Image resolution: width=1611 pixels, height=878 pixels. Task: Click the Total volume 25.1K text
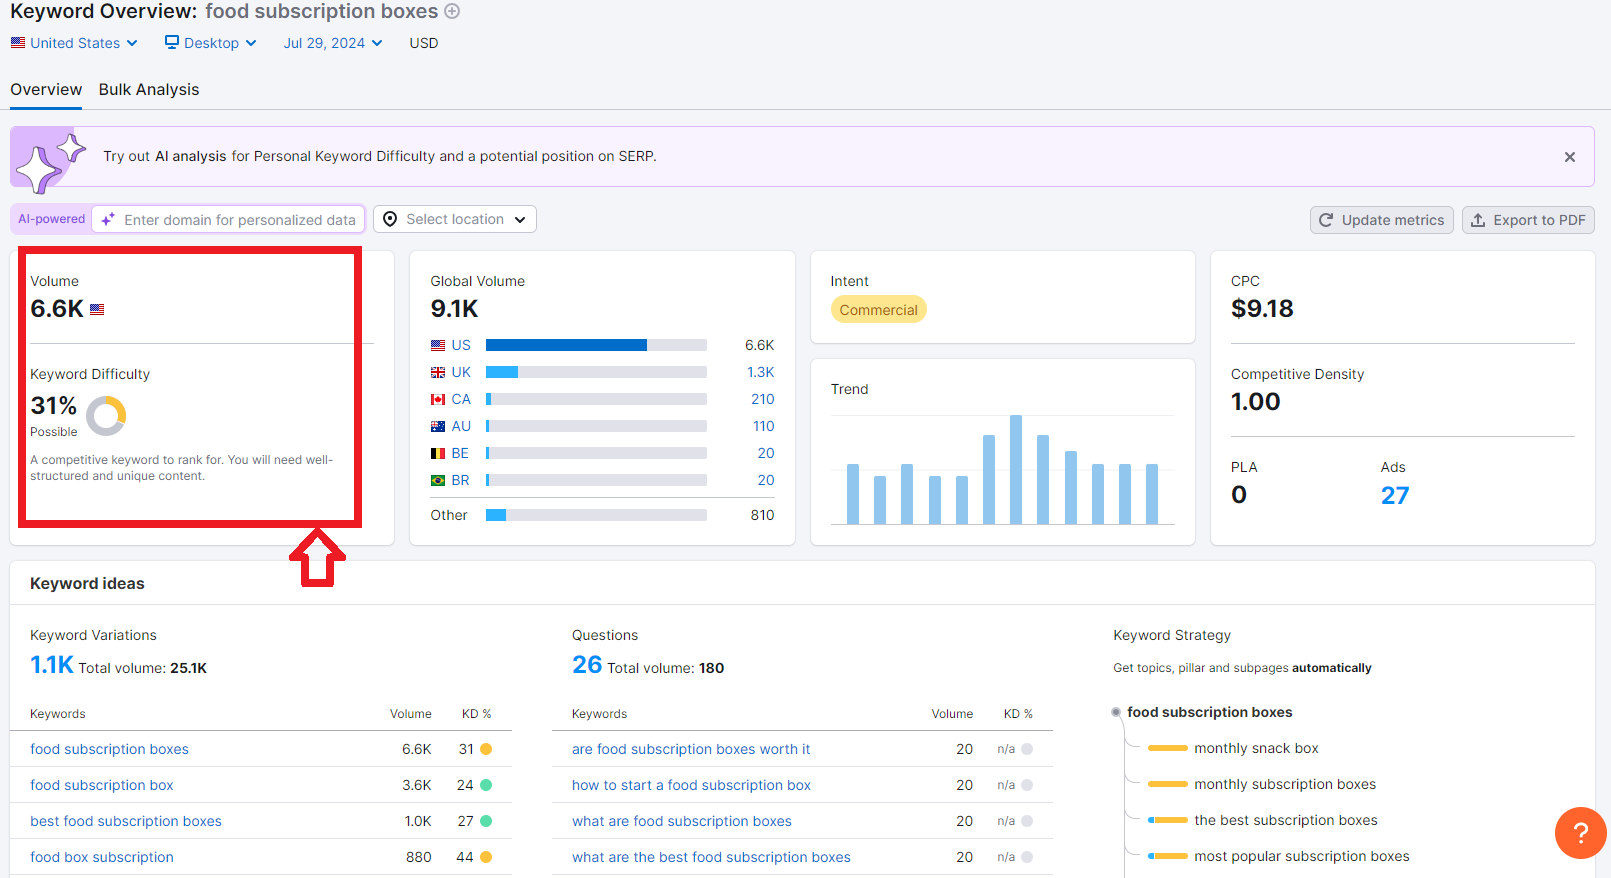point(143,668)
